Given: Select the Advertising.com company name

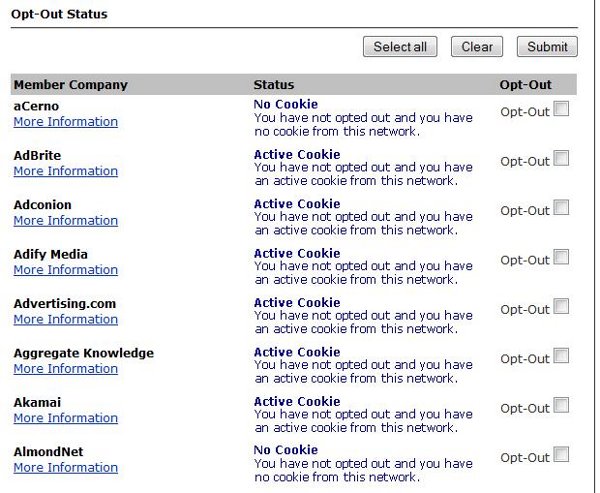Looking at the screenshot, I should (x=65, y=304).
